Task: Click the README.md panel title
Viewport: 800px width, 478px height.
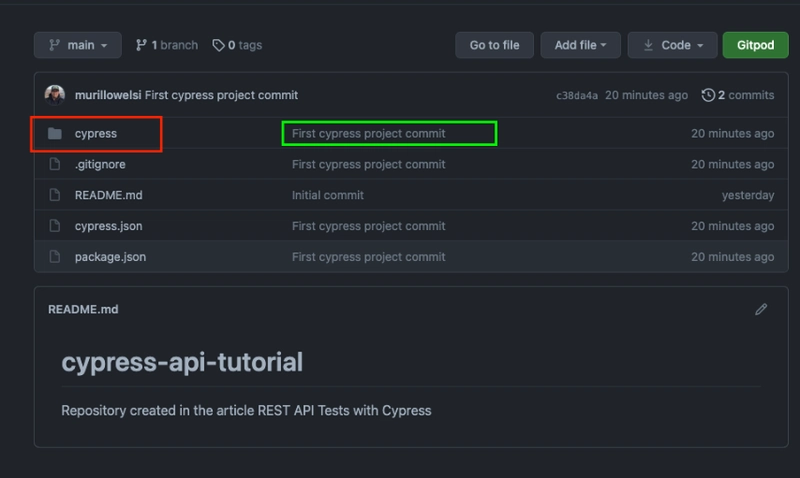Action: click(83, 310)
